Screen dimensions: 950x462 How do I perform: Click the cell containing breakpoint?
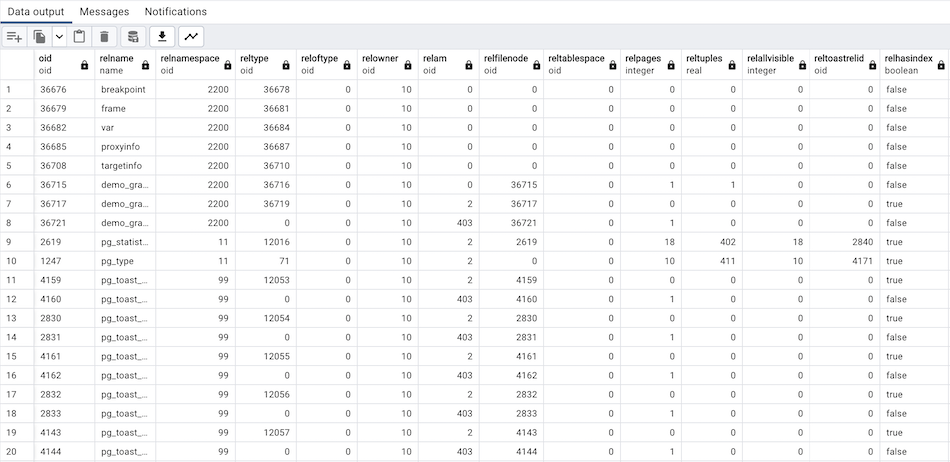click(124, 89)
